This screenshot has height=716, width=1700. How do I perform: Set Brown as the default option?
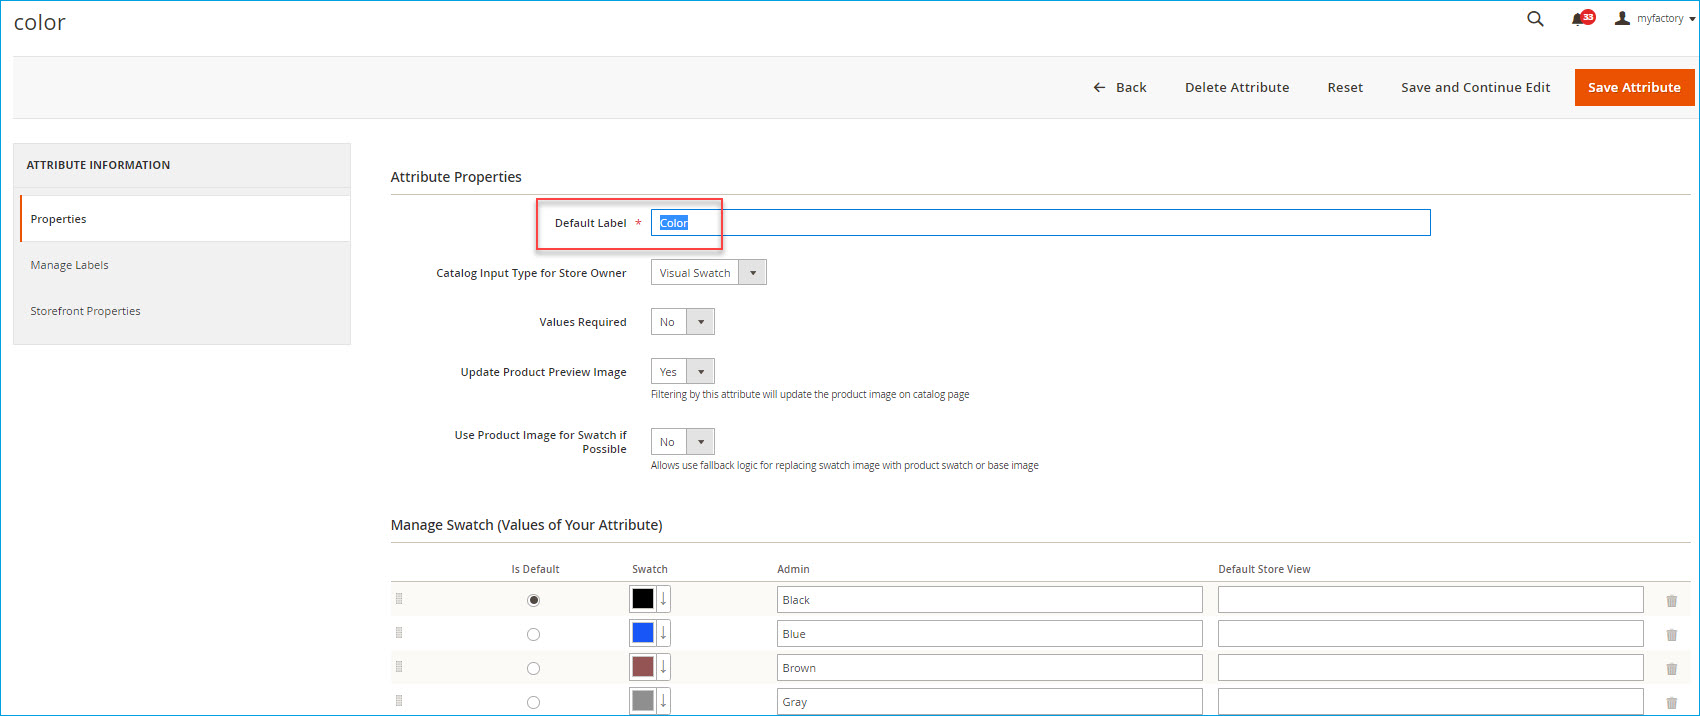(533, 668)
